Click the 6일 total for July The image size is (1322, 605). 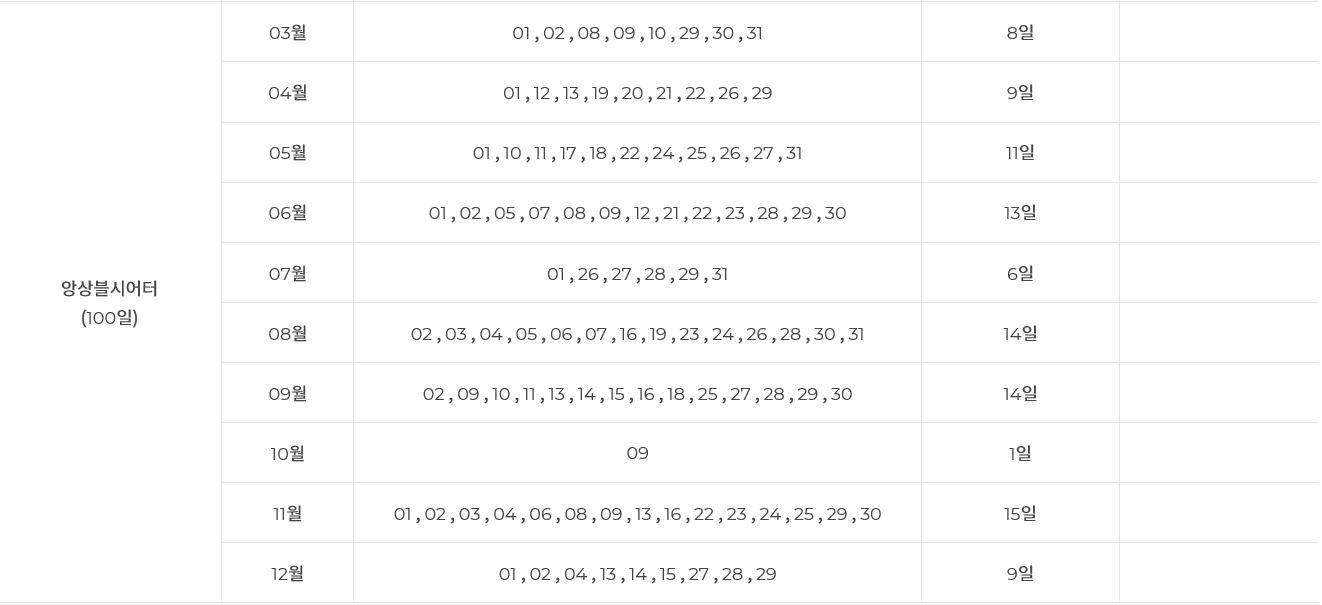pyautogui.click(x=1020, y=273)
